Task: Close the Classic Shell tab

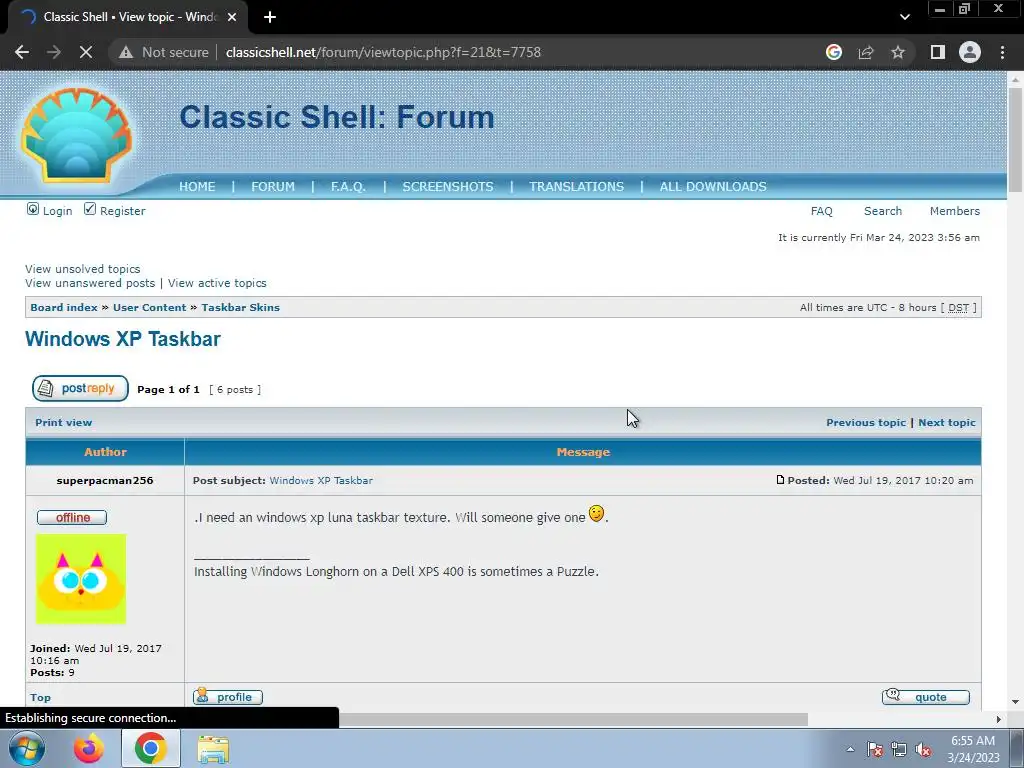Action: (232, 17)
